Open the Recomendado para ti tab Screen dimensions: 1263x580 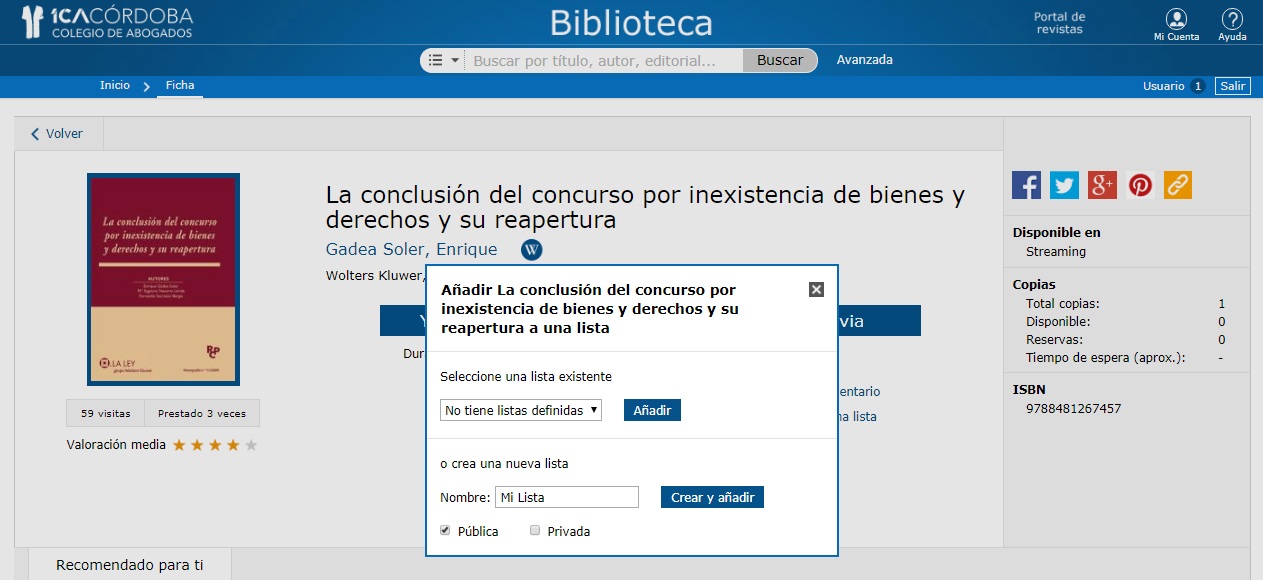[129, 565]
